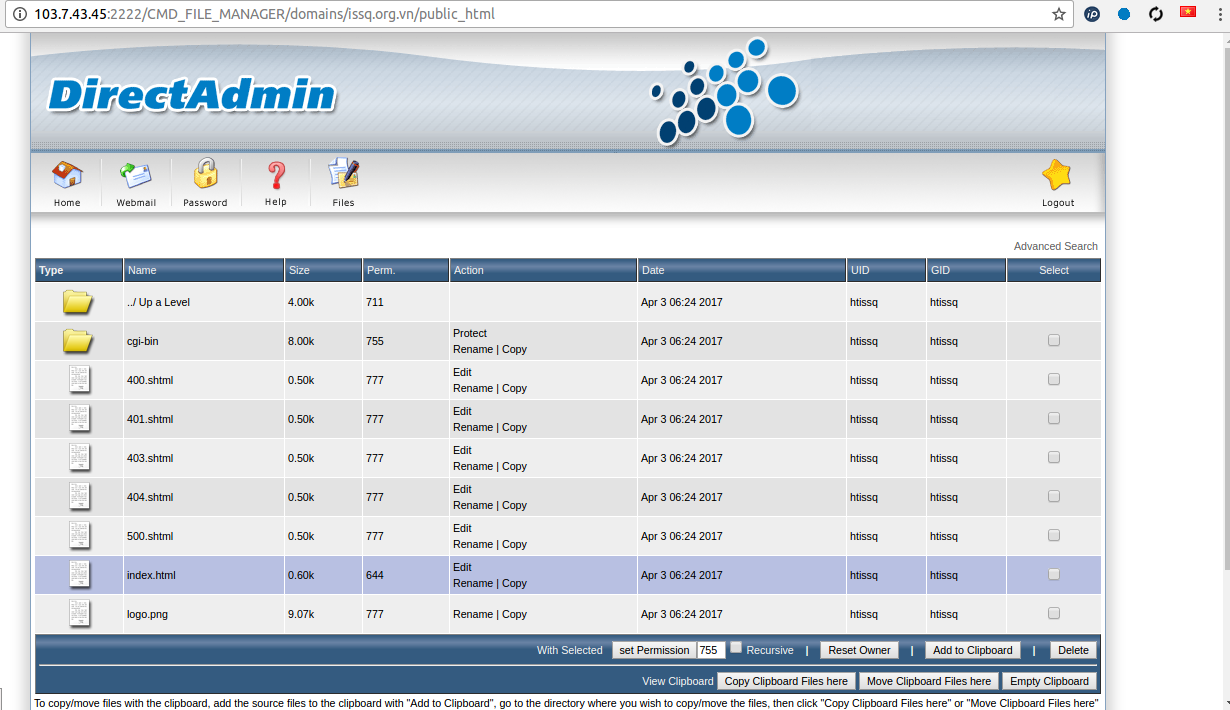Open the Advanced Search link
This screenshot has height=710, width=1230.
[1056, 246]
